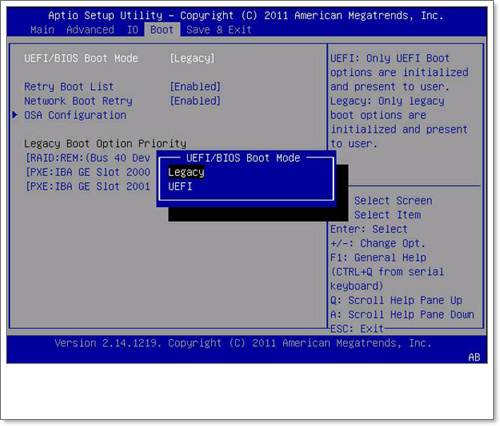Select the Boot tab
This screenshot has width=500, height=426.
[162, 30]
